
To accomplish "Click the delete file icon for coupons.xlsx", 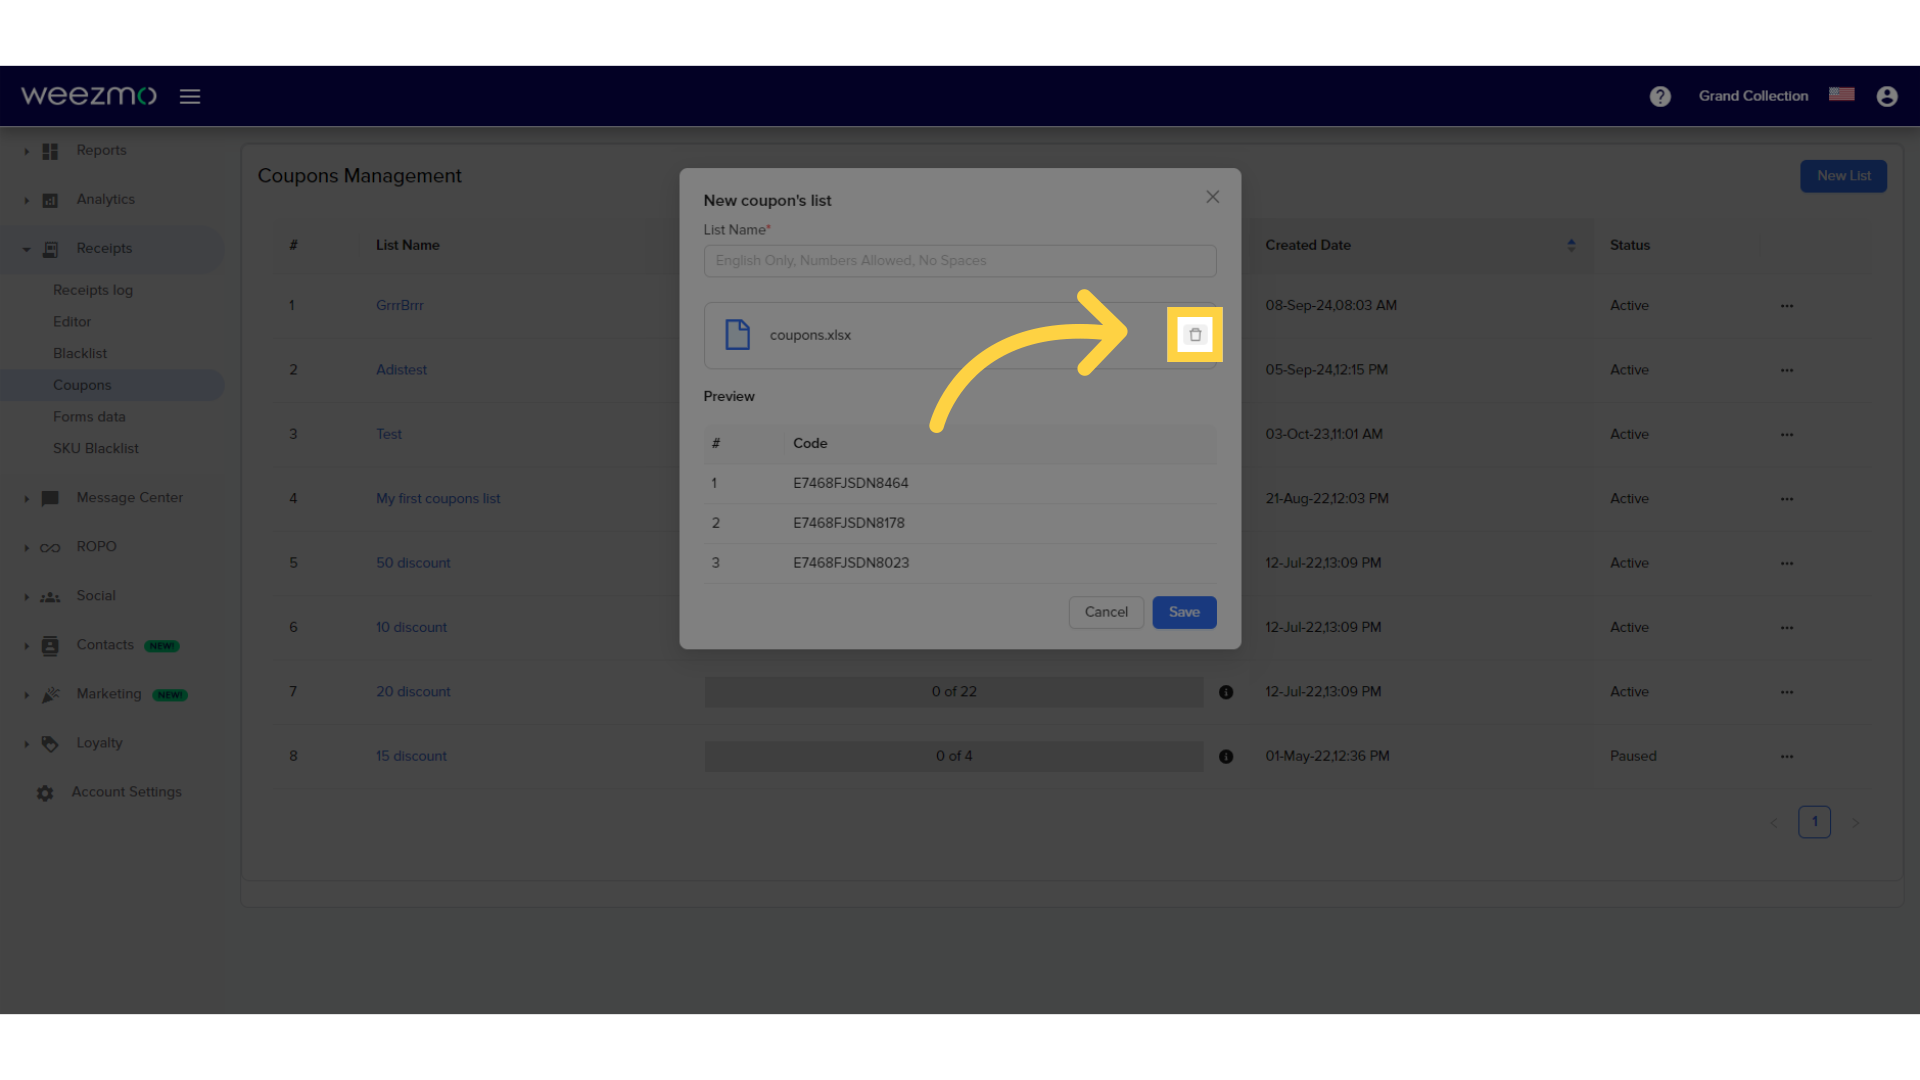I will click(1195, 334).
